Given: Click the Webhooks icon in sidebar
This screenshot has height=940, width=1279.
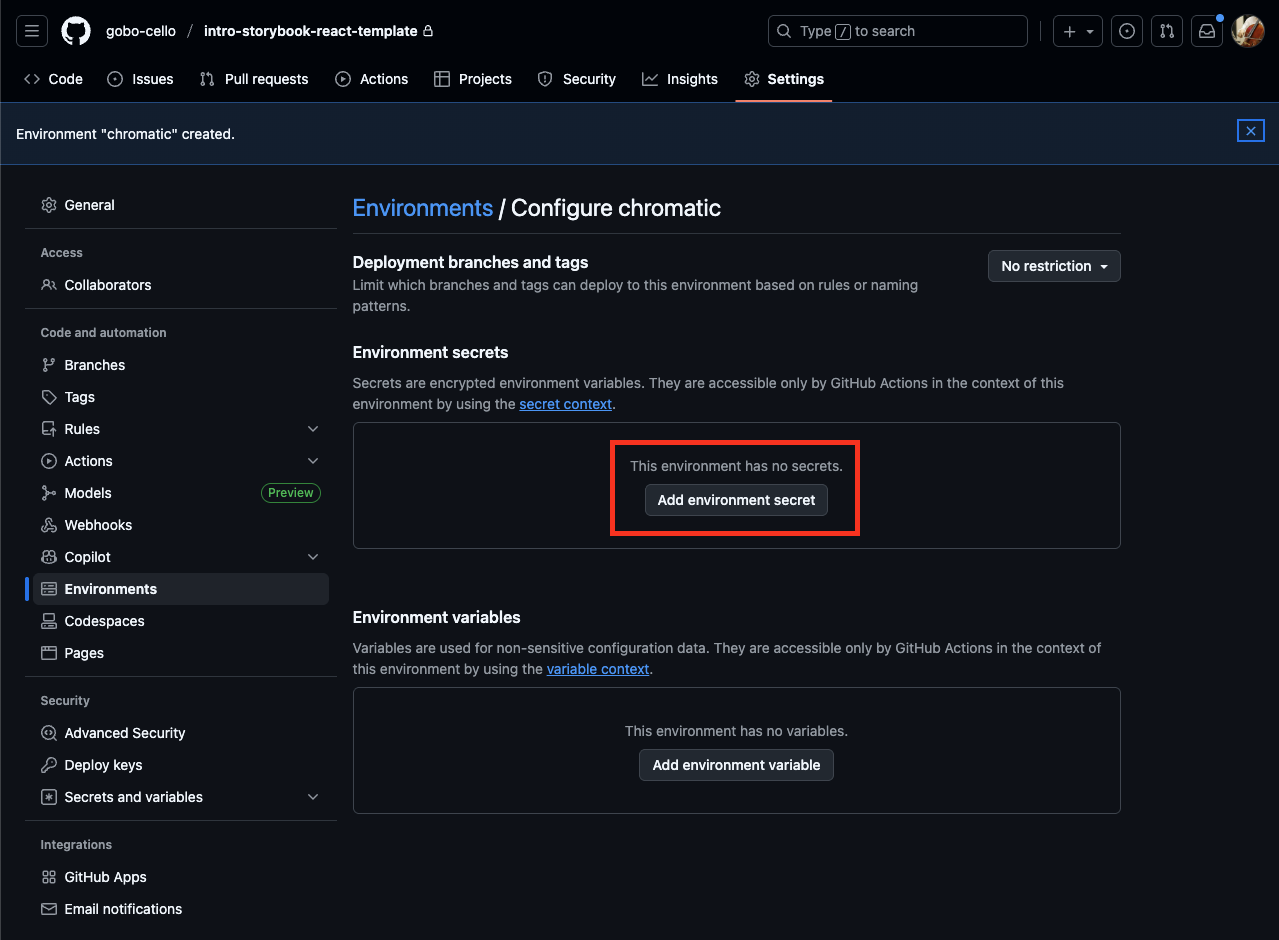Looking at the screenshot, I should coord(49,525).
